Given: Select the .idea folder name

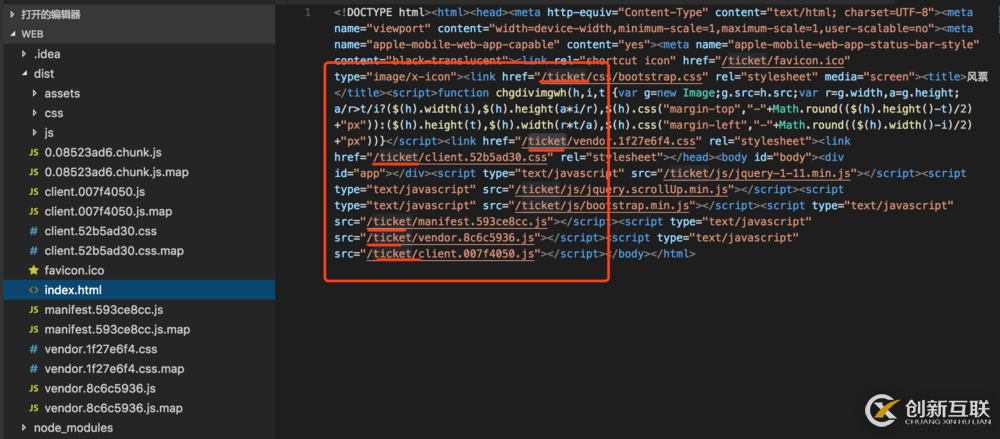Looking at the screenshot, I should [x=47, y=54].
